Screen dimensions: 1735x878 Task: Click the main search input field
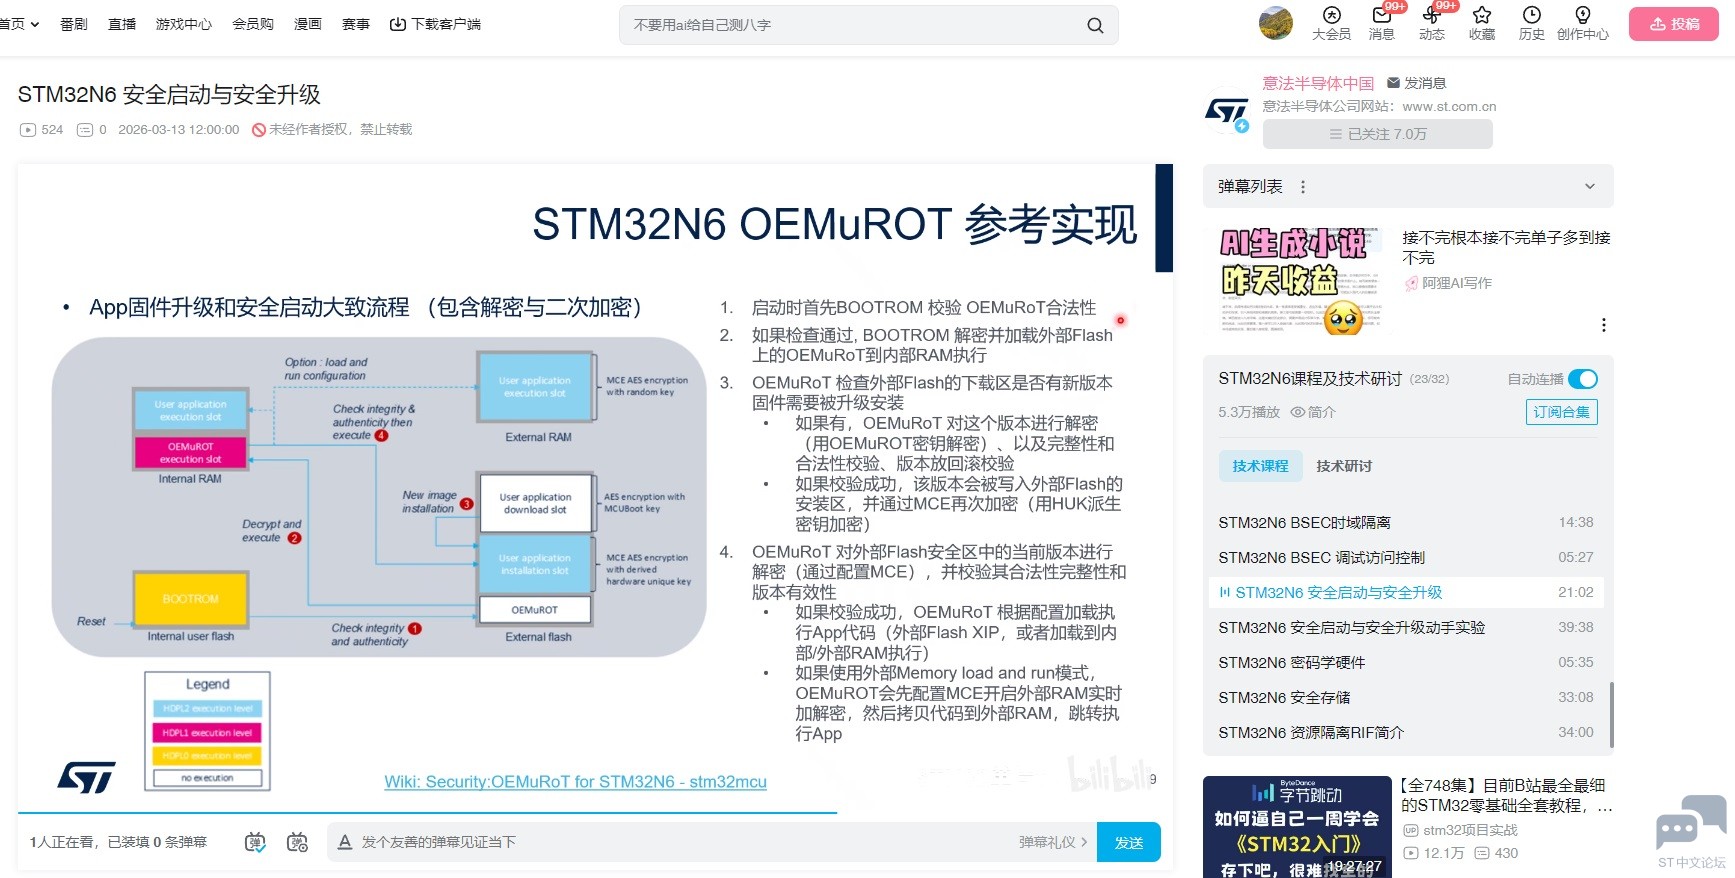(x=857, y=25)
